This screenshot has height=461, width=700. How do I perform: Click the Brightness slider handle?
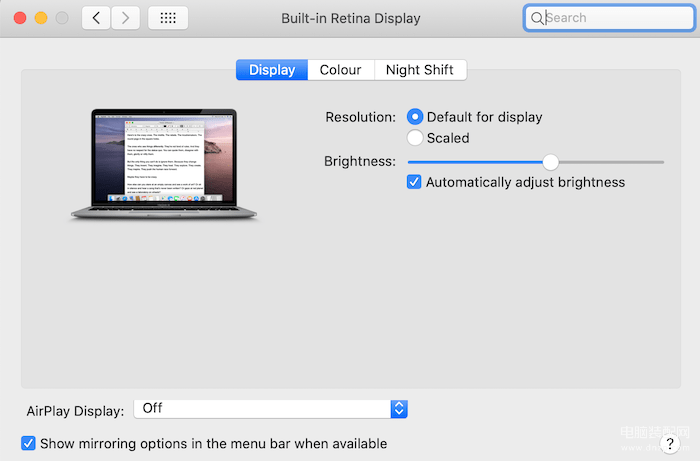point(550,161)
